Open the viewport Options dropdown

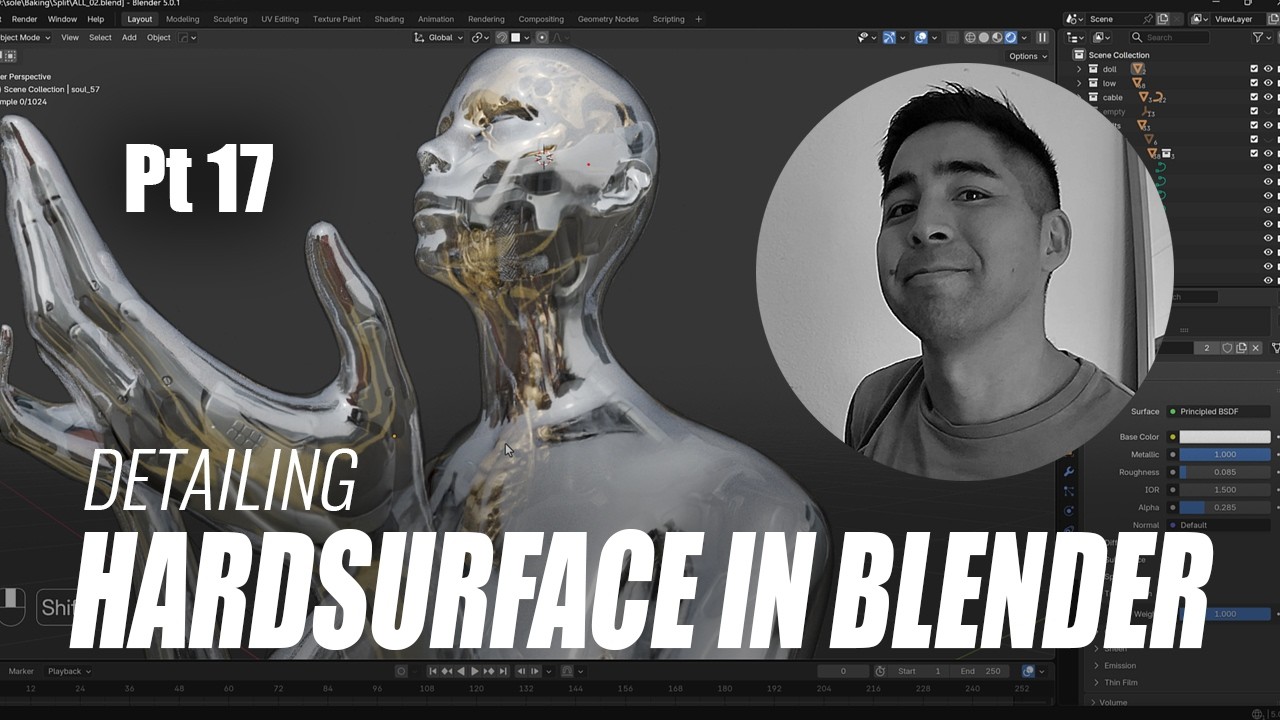point(1028,56)
